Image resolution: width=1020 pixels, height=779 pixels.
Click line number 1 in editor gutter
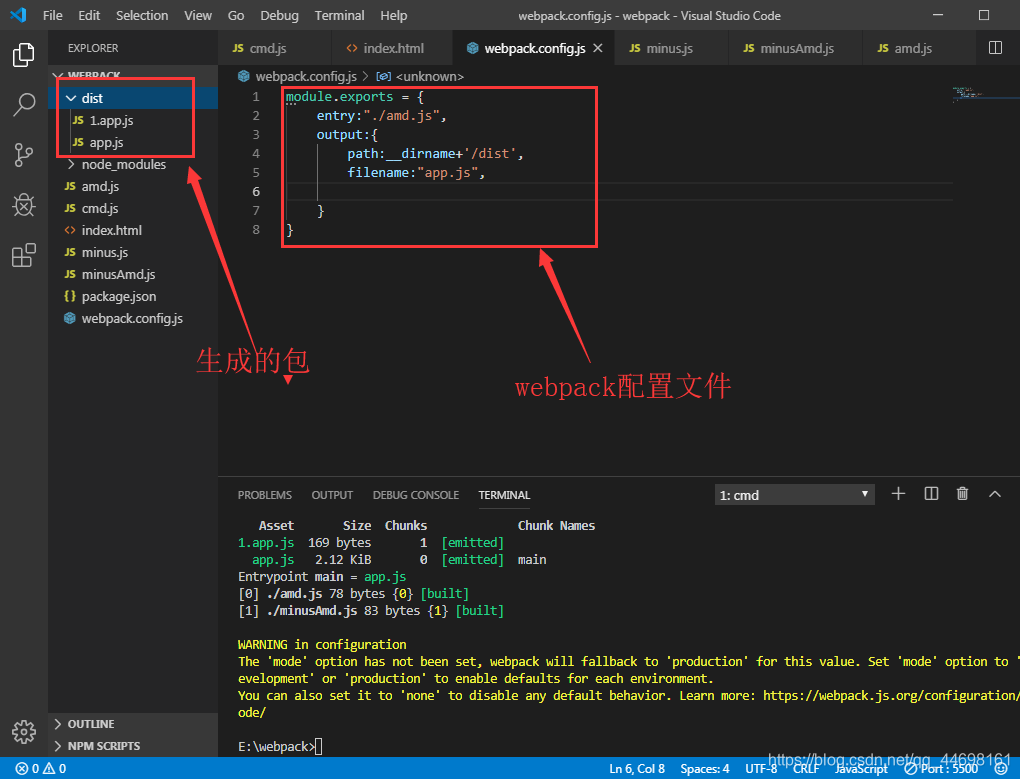click(256, 97)
